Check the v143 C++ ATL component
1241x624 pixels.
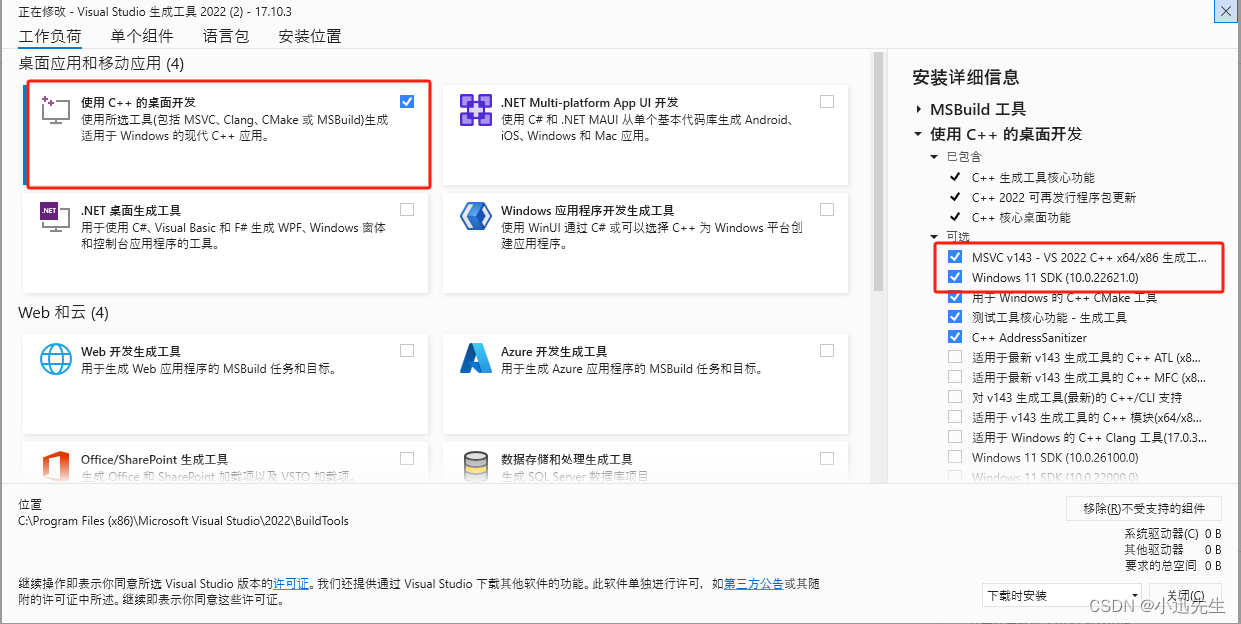click(956, 357)
